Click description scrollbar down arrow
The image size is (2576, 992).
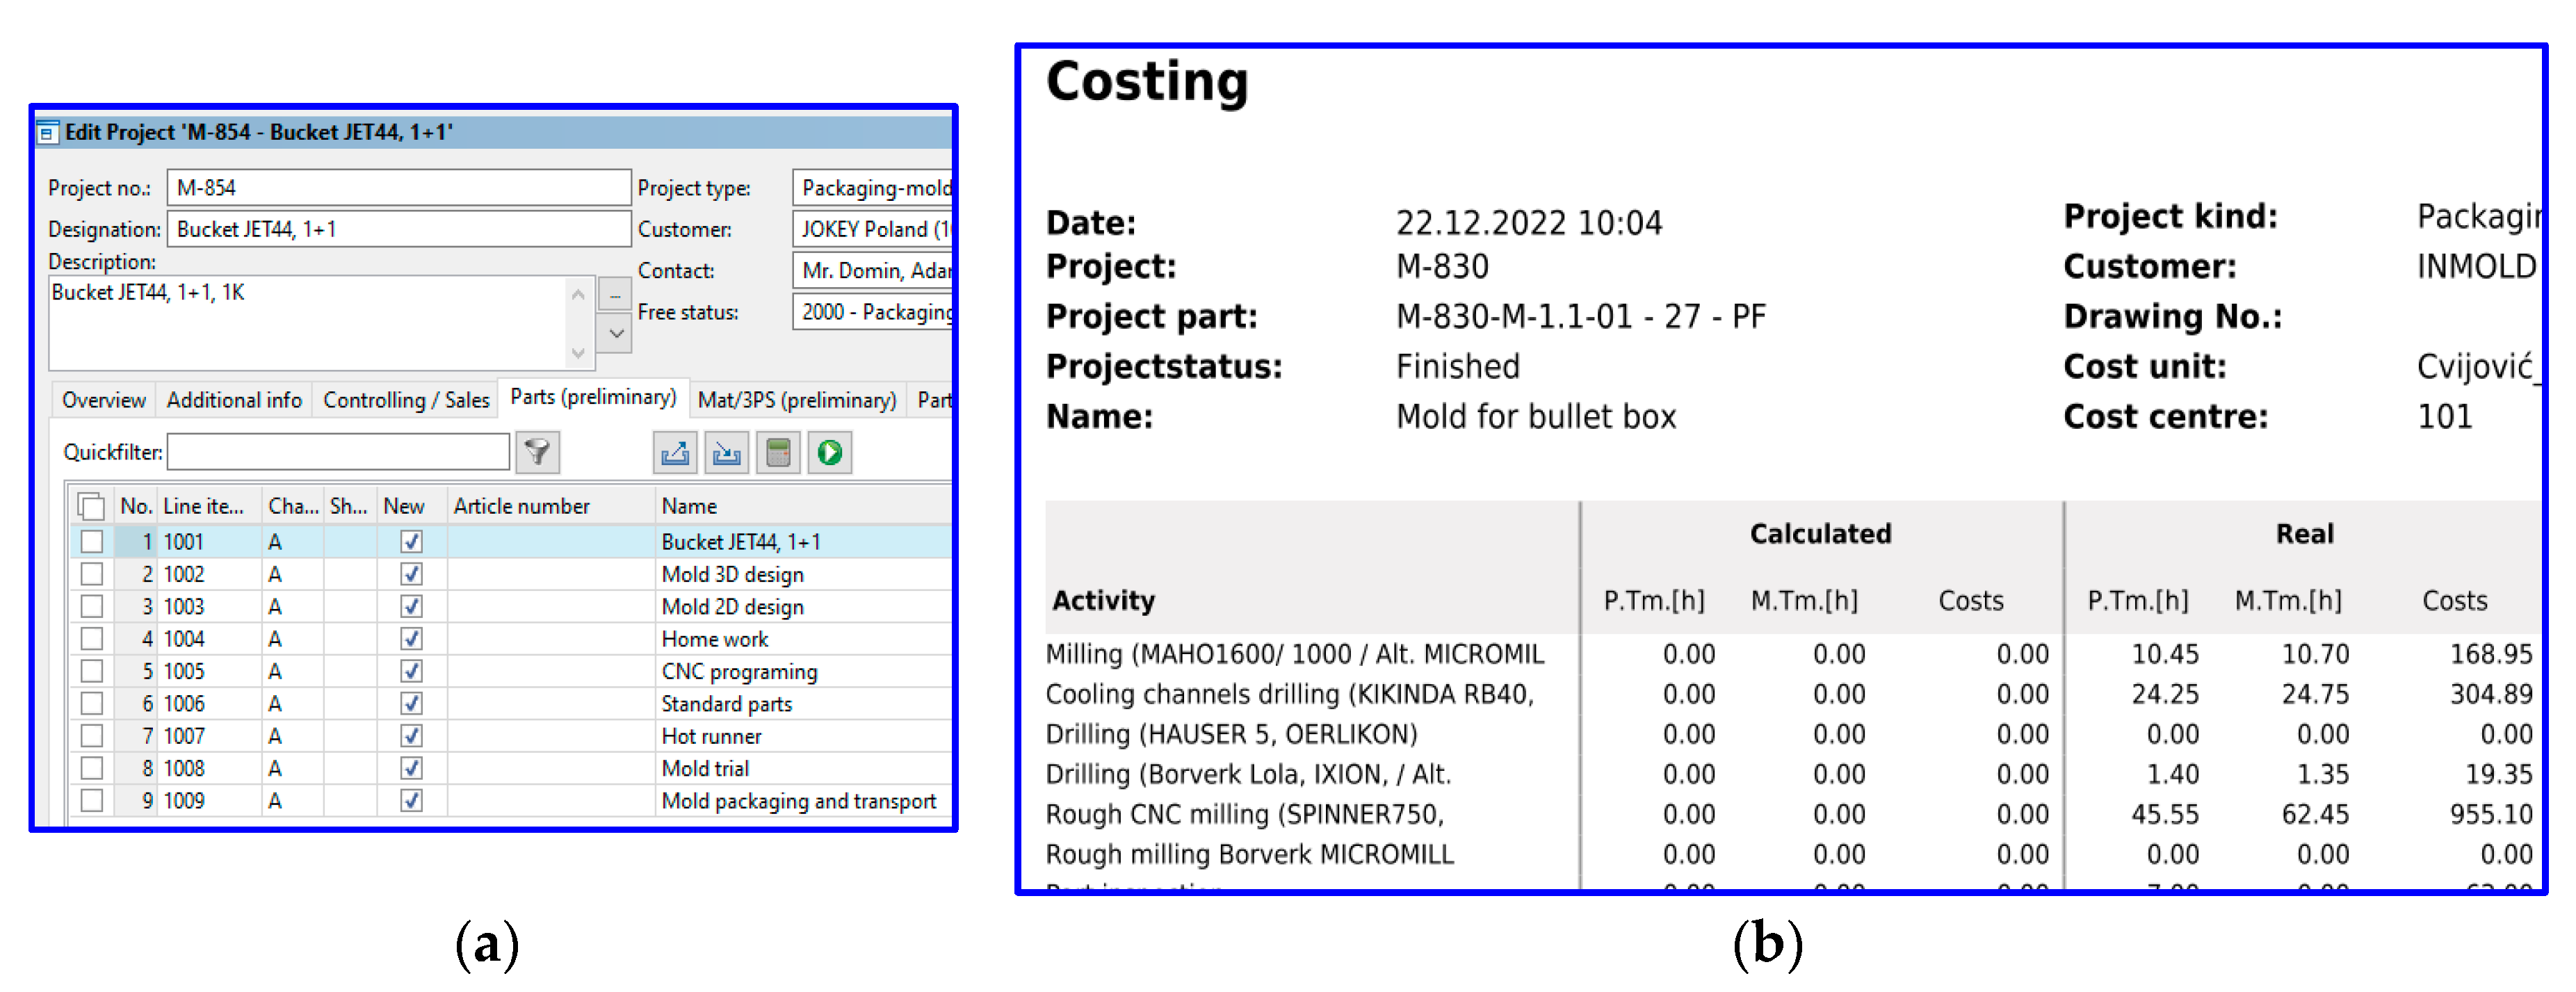[x=578, y=353]
